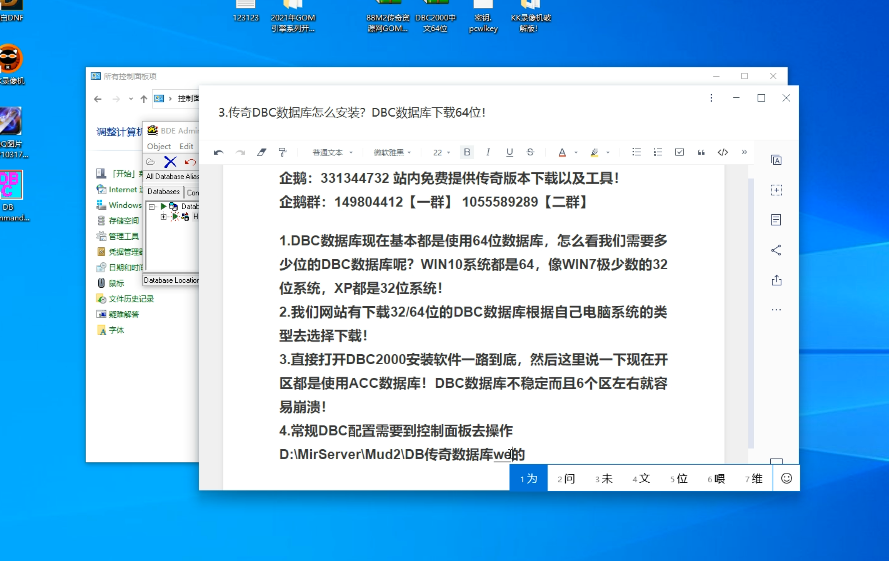
Task: Expand the child database tree node
Action: pyautogui.click(x=163, y=217)
